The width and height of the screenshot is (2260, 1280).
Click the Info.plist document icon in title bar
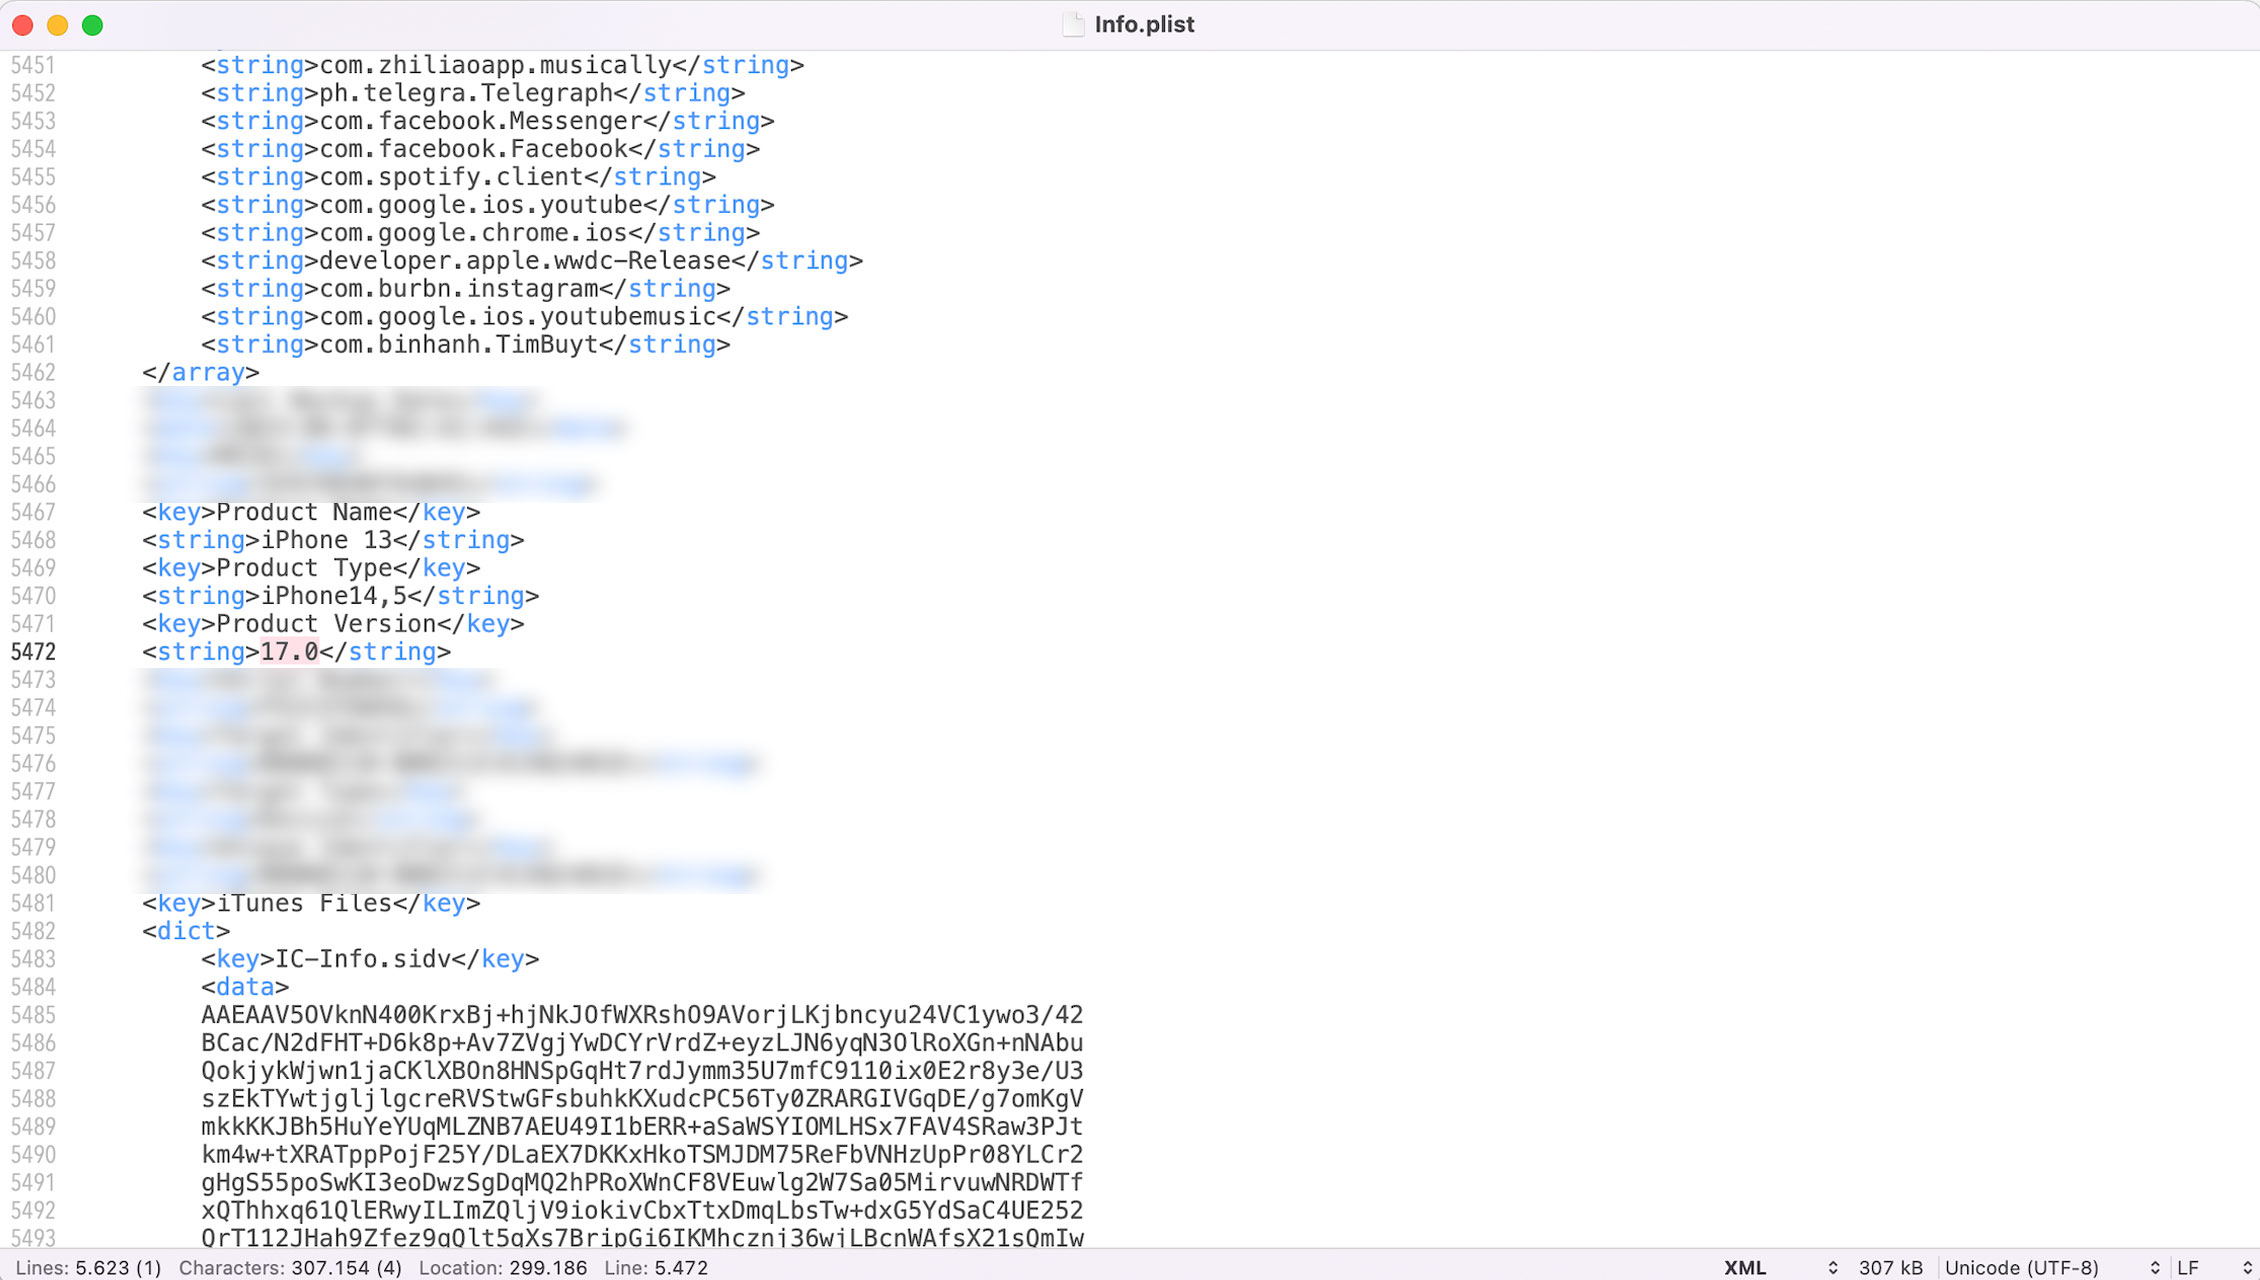(x=1073, y=24)
